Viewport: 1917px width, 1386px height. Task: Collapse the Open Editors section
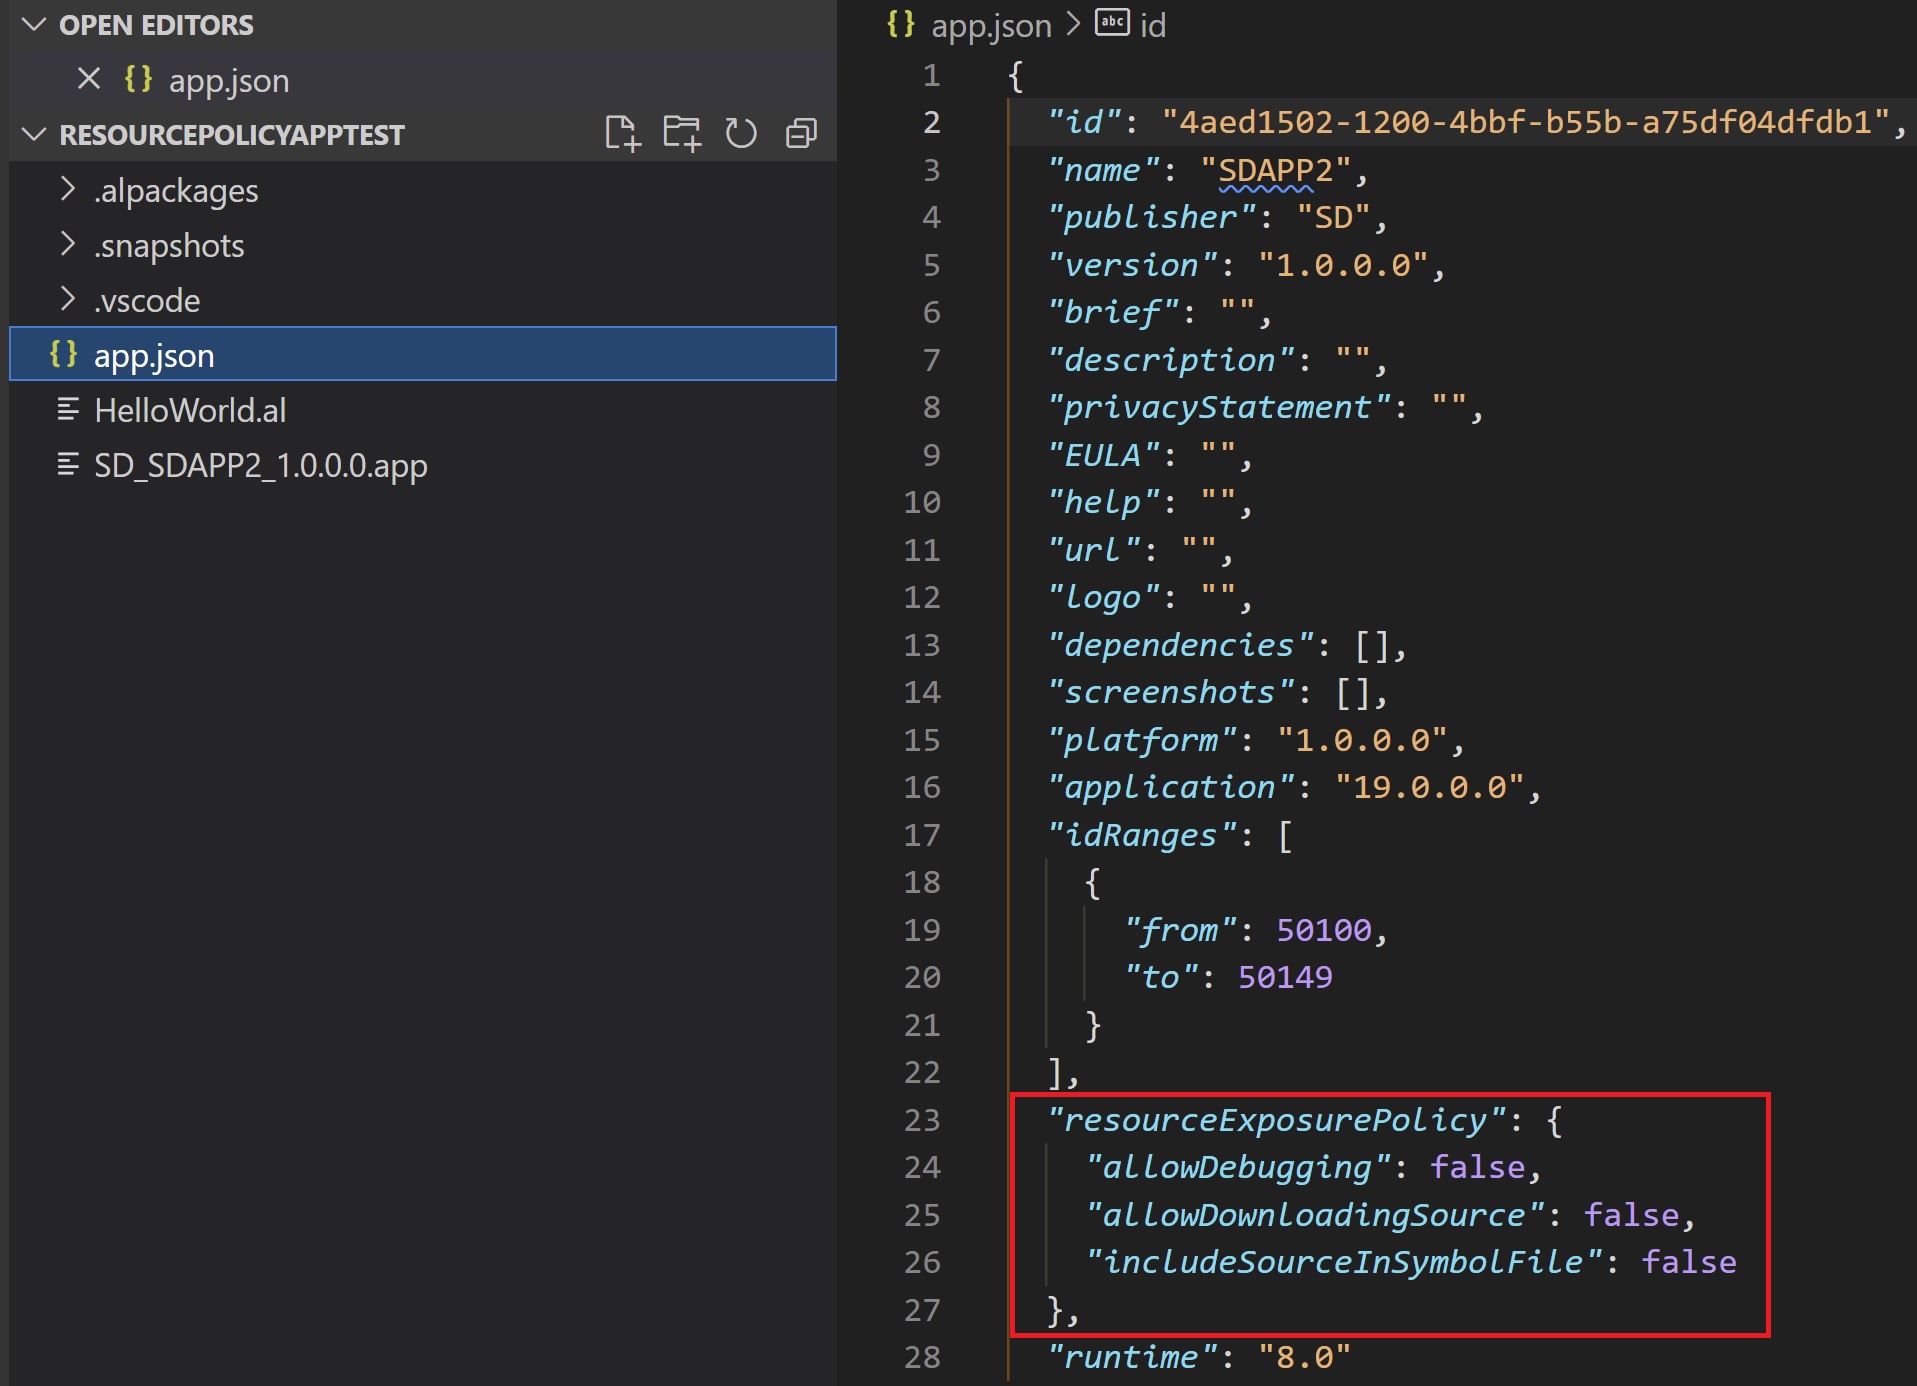(x=34, y=25)
